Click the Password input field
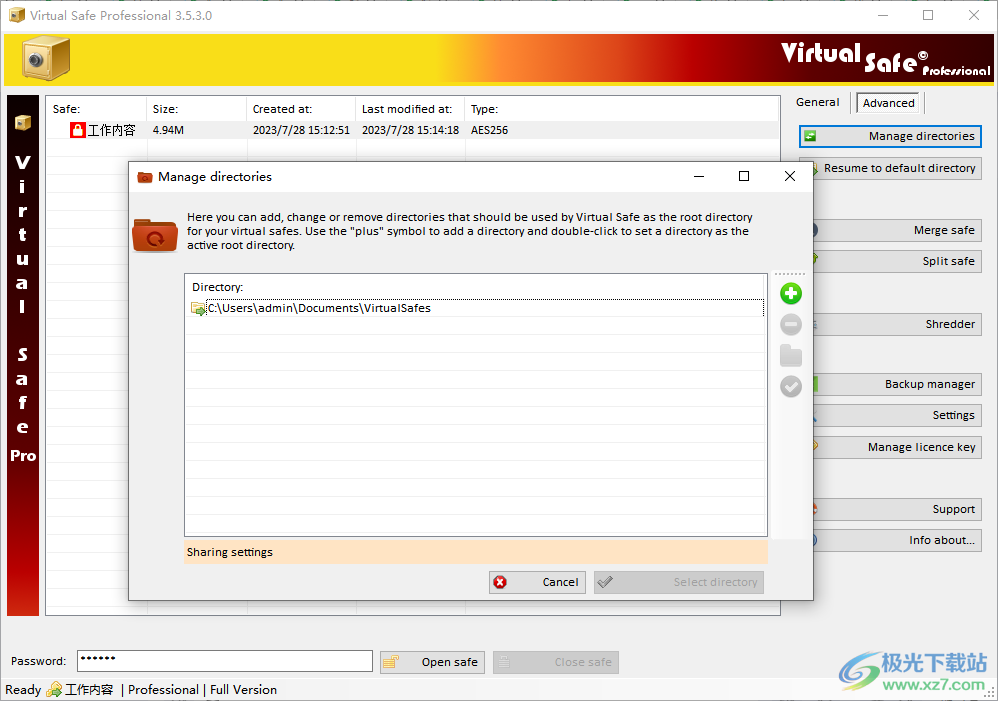The image size is (998, 701). [x=225, y=661]
